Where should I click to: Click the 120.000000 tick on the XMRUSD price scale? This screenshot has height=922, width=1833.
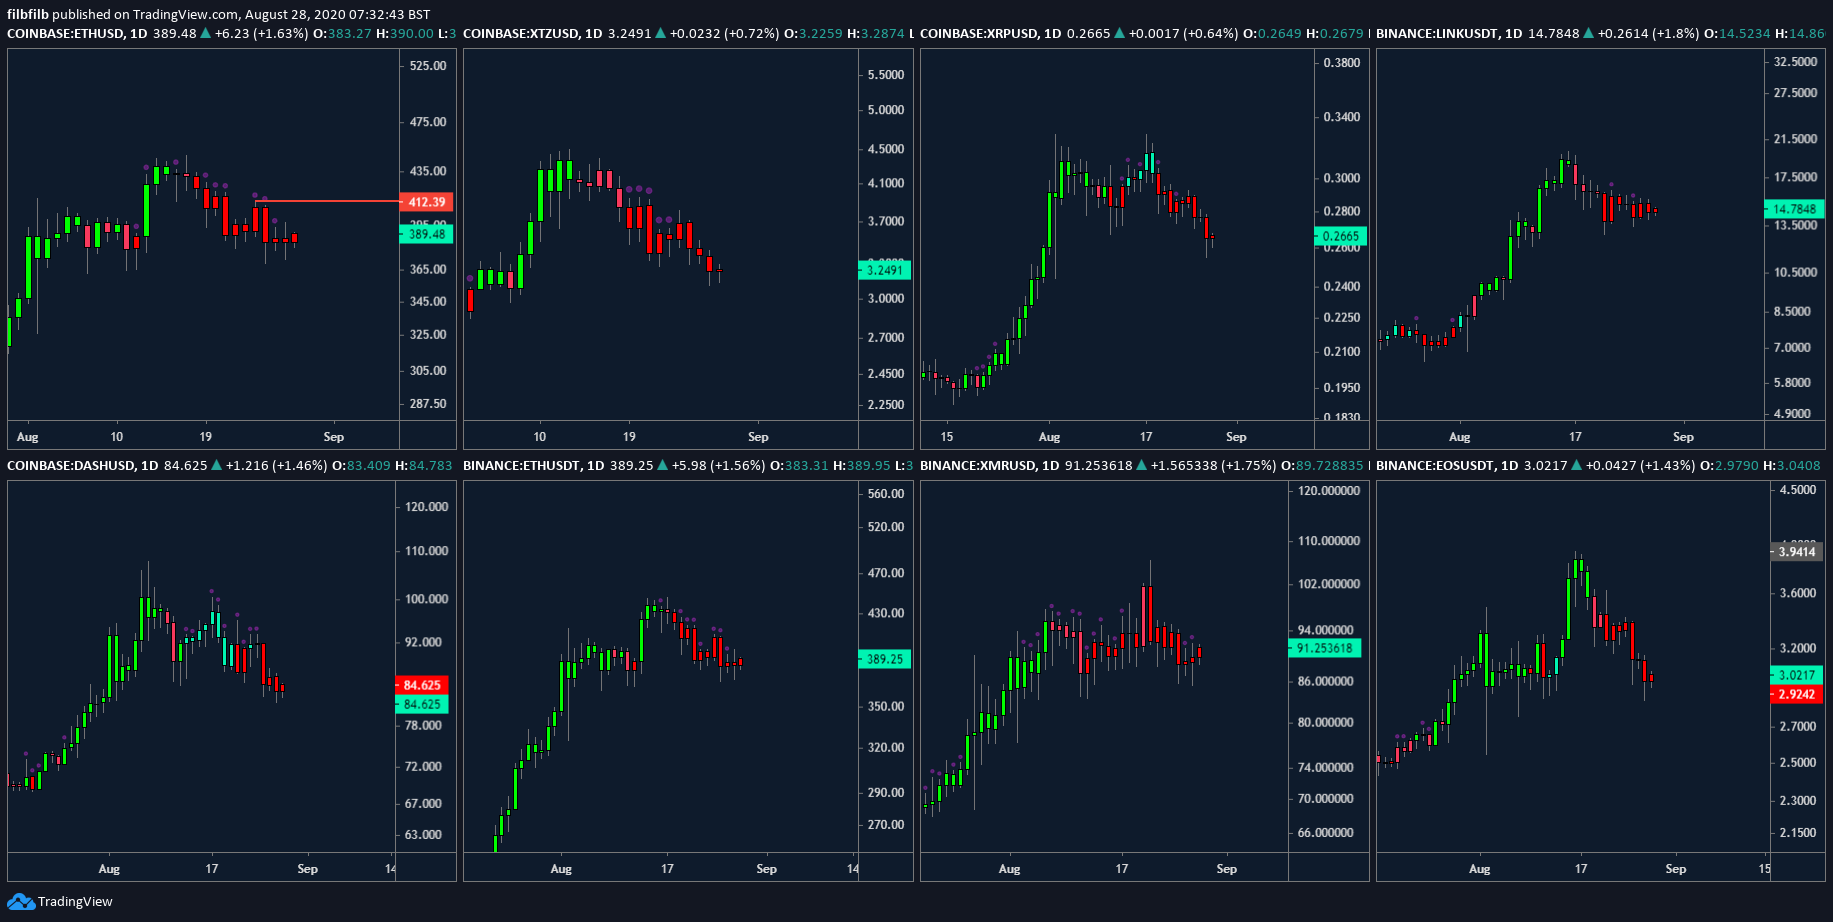click(1329, 491)
